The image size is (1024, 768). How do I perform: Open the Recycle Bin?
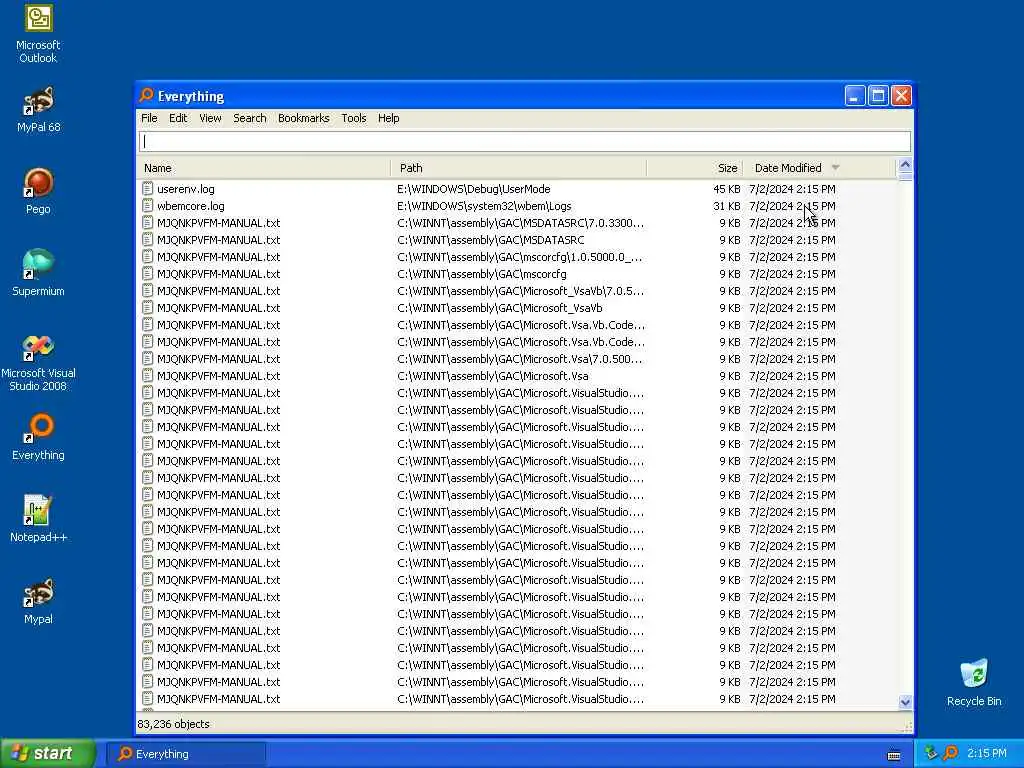tap(974, 683)
